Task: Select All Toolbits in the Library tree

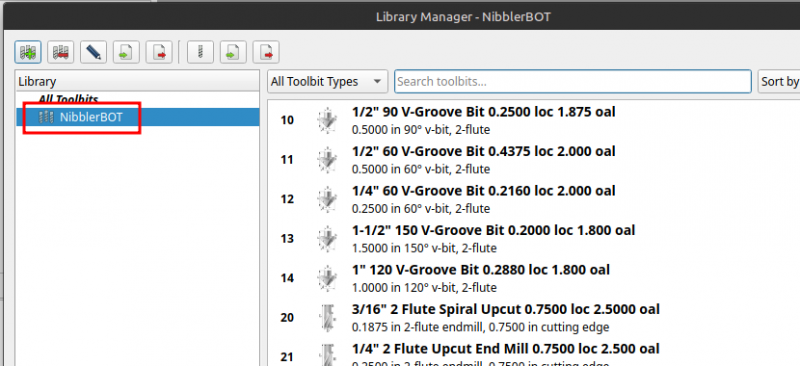Action: point(68,100)
